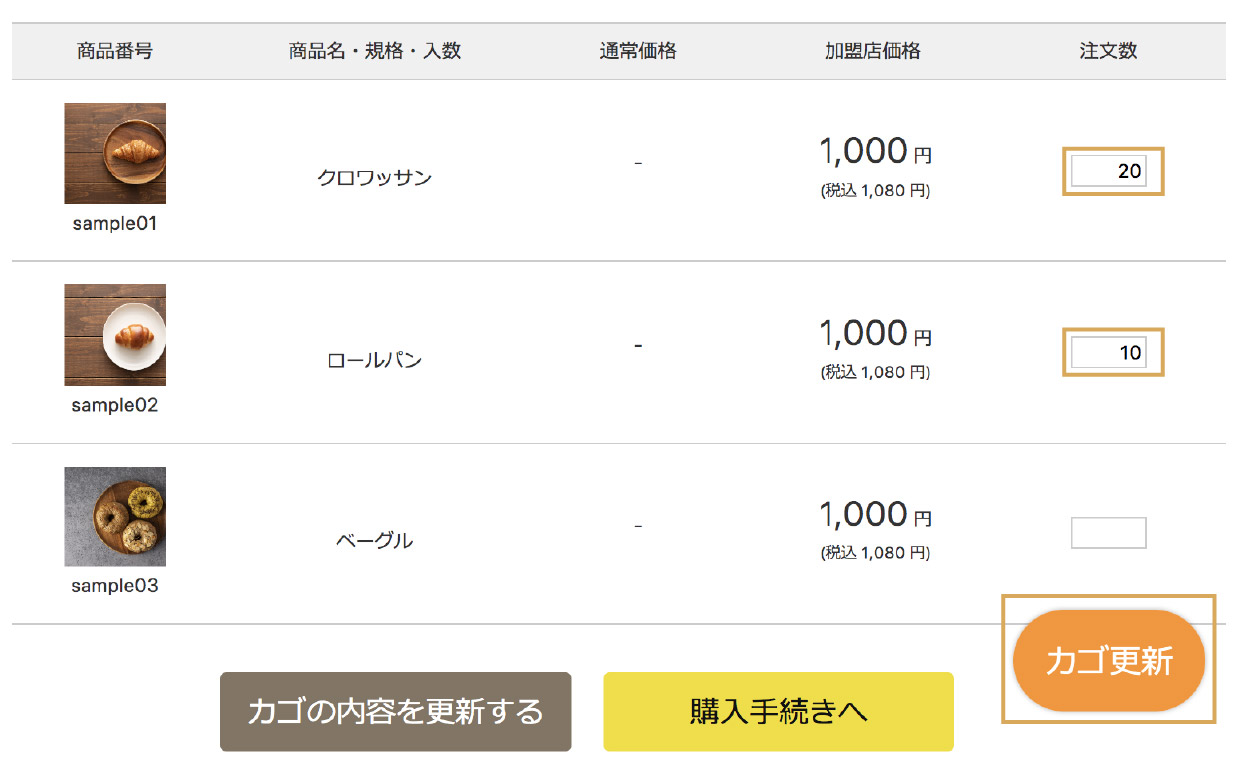Click the 加盟店価格 column heading

pos(873,51)
